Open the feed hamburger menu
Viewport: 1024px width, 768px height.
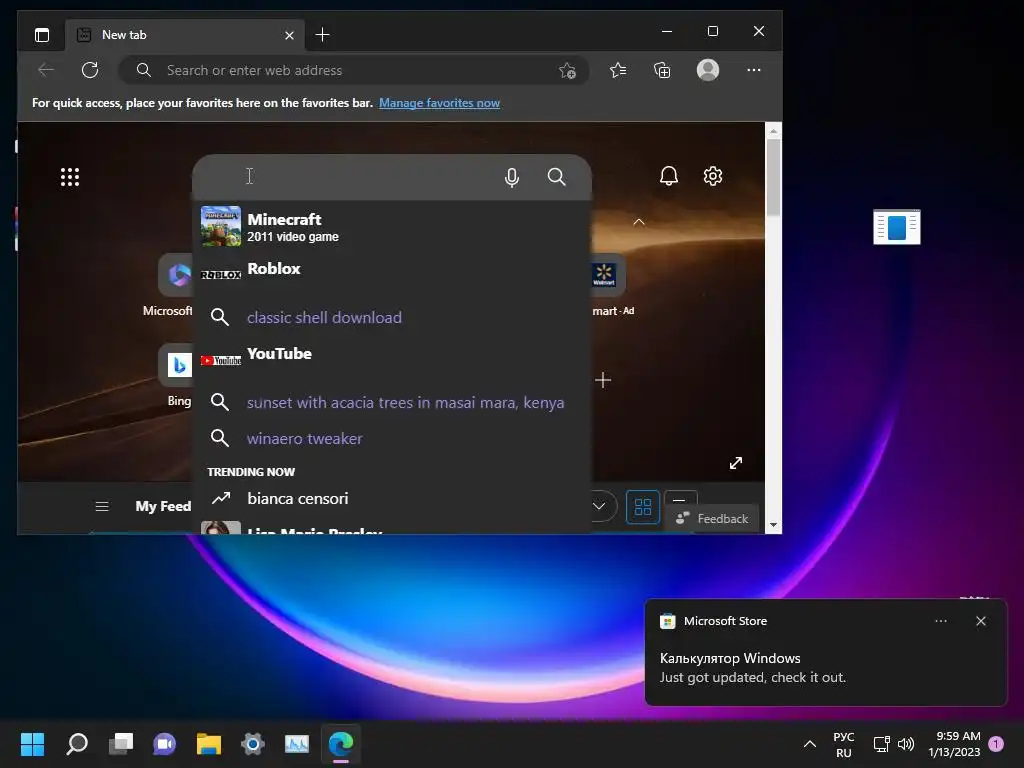click(102, 506)
